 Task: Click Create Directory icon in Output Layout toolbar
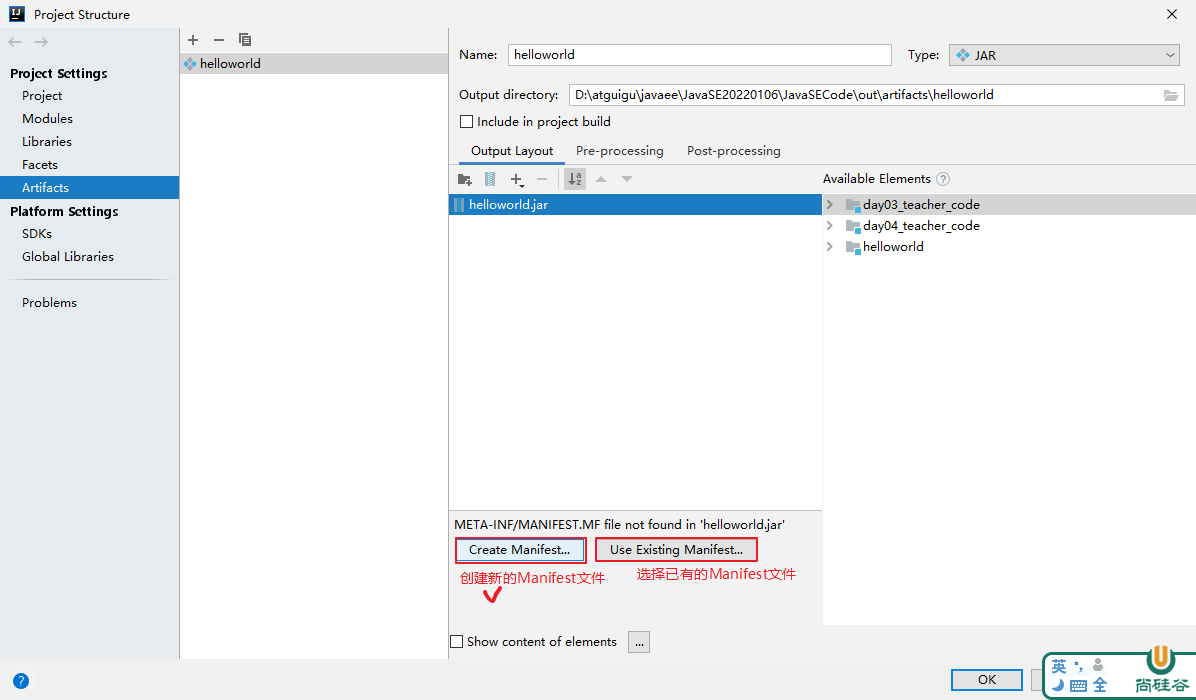pyautogui.click(x=464, y=179)
